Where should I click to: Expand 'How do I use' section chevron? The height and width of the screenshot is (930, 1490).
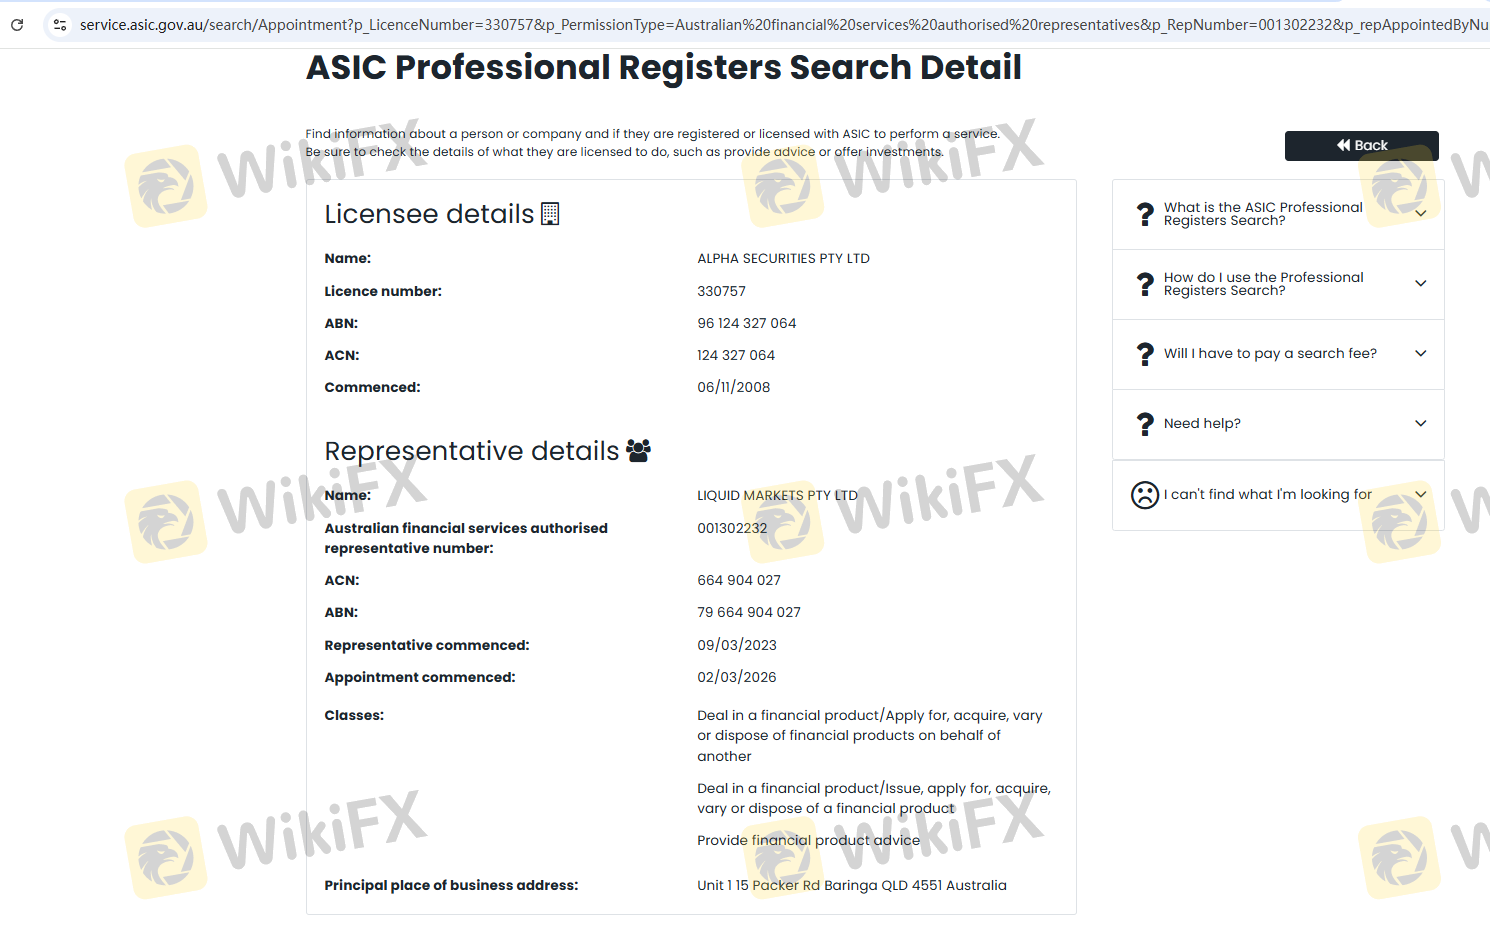click(1420, 284)
